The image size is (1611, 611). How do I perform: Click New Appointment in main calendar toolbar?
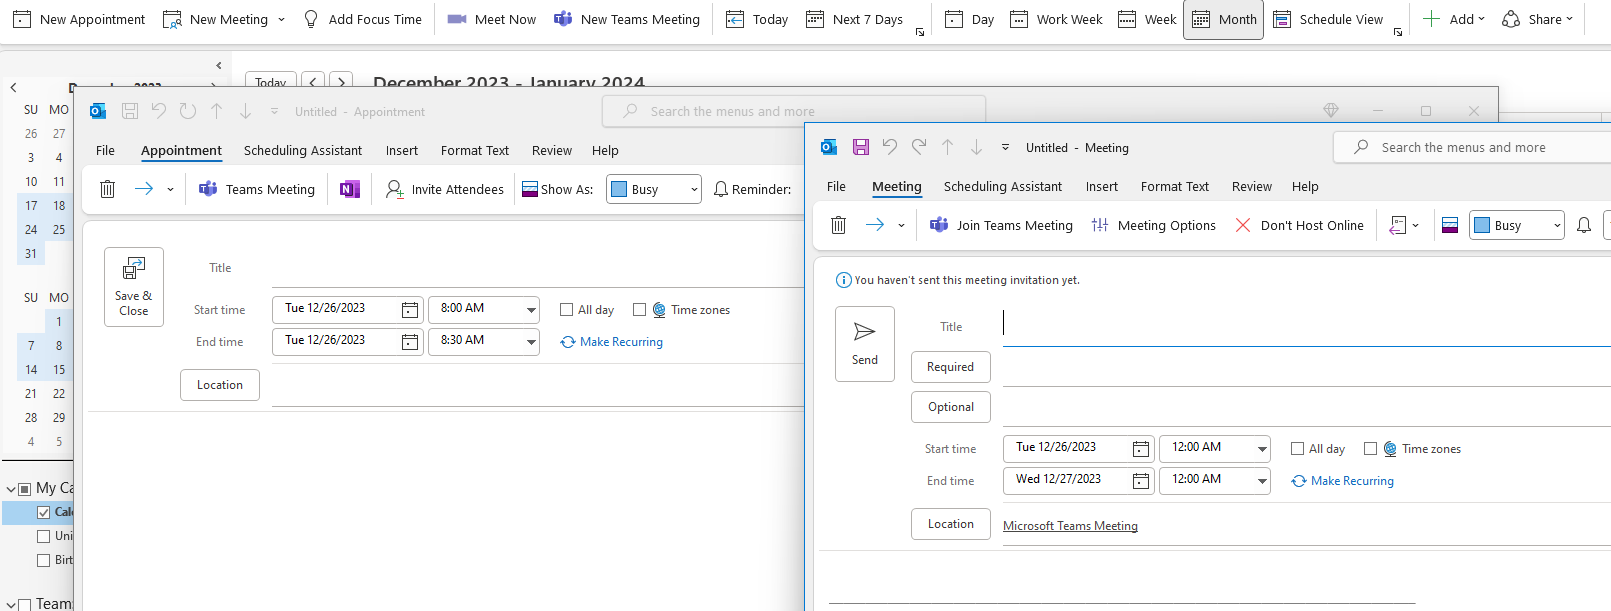coord(78,19)
